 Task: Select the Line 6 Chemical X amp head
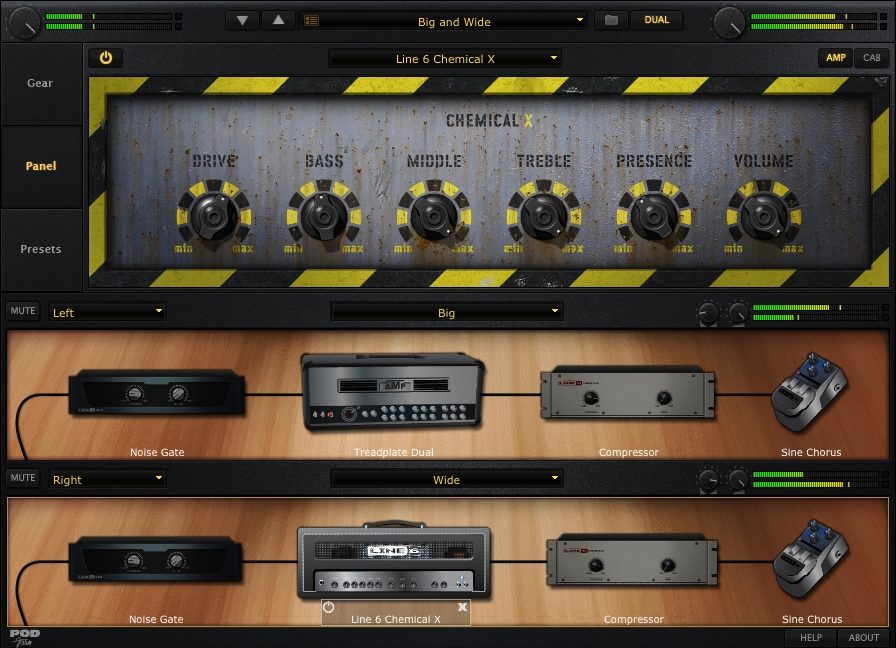point(394,561)
